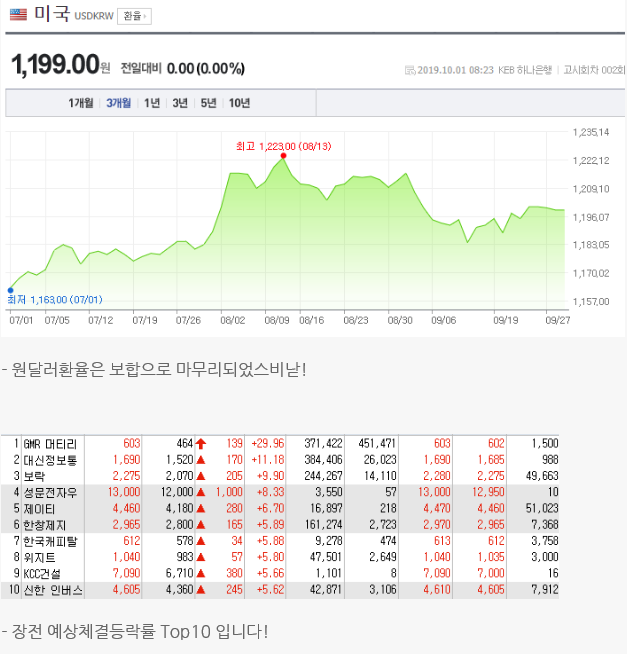
Task: Switch chart to 3년 period
Action: [180, 103]
